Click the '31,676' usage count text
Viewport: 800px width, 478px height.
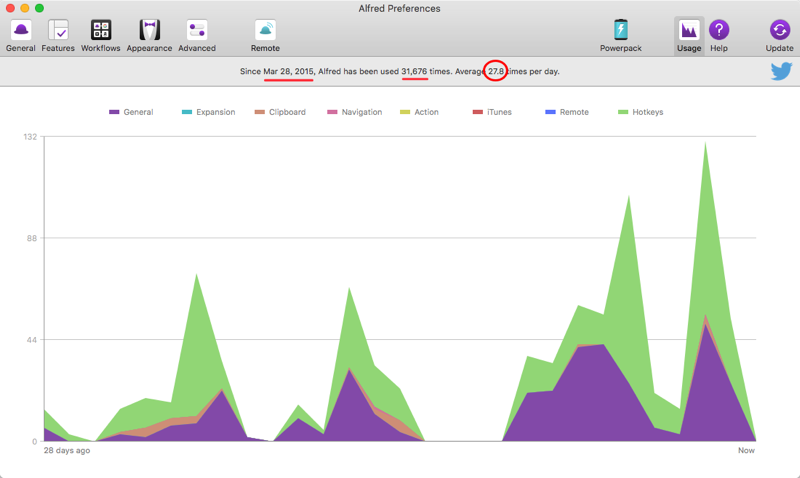[x=414, y=71]
